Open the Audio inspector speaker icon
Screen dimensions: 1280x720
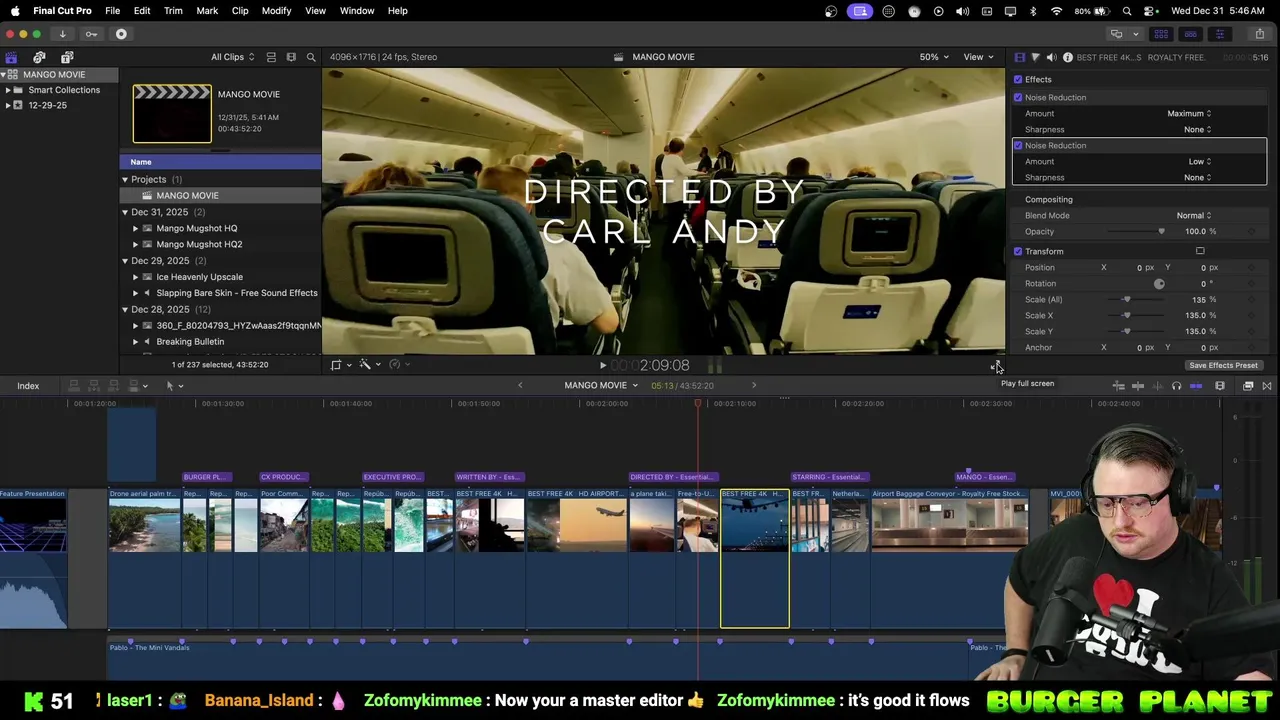pyautogui.click(x=1051, y=57)
